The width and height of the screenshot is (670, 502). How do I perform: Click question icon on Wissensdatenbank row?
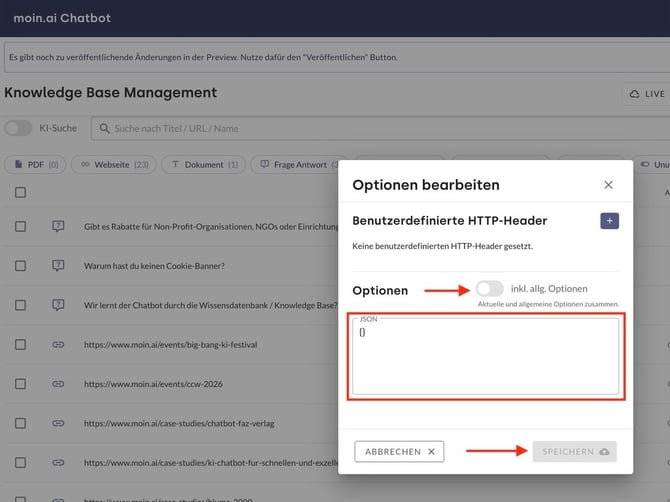pyautogui.click(x=58, y=305)
